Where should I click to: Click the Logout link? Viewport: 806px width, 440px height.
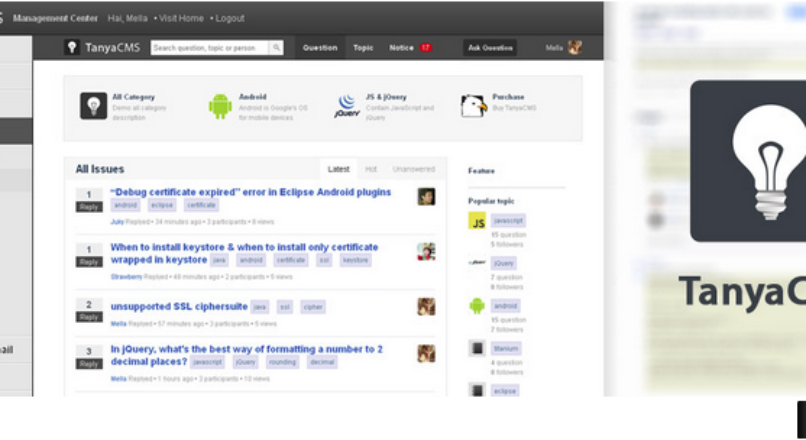click(230, 19)
